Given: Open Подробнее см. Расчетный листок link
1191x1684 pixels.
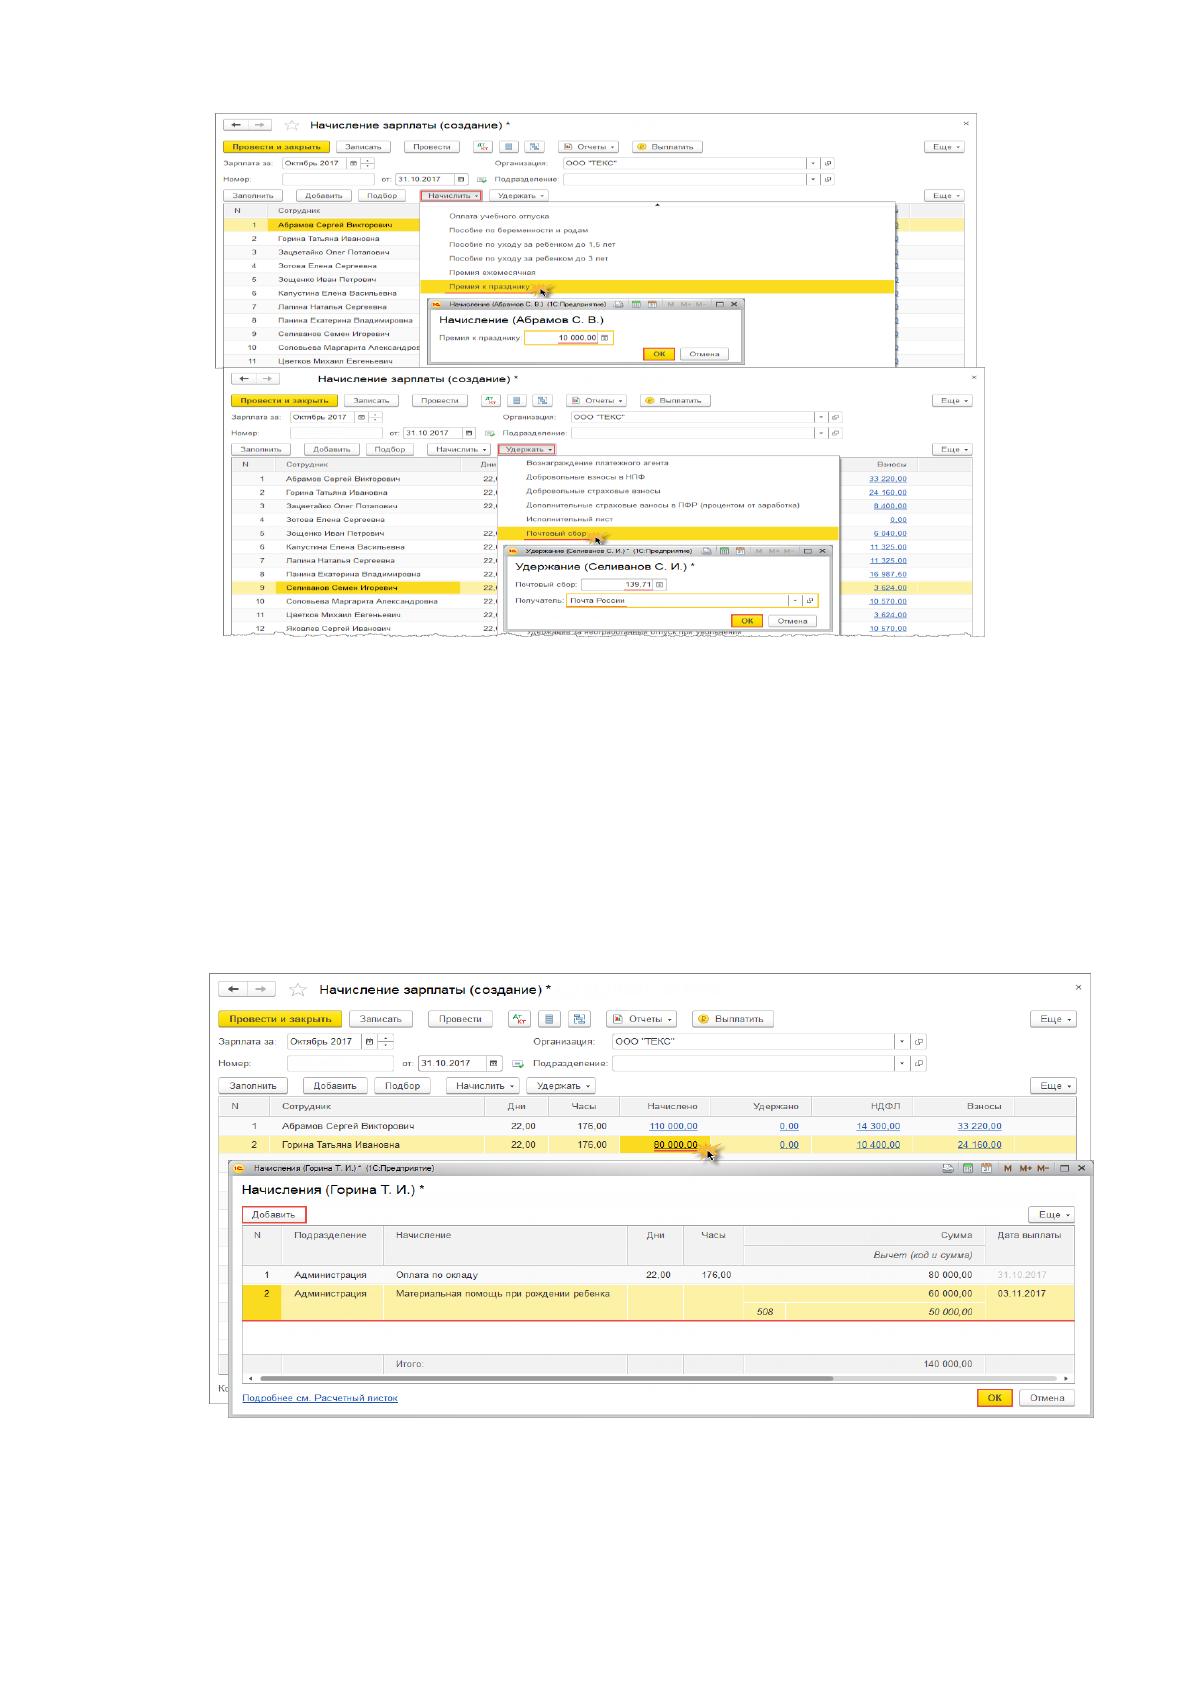Looking at the screenshot, I should click(320, 1398).
